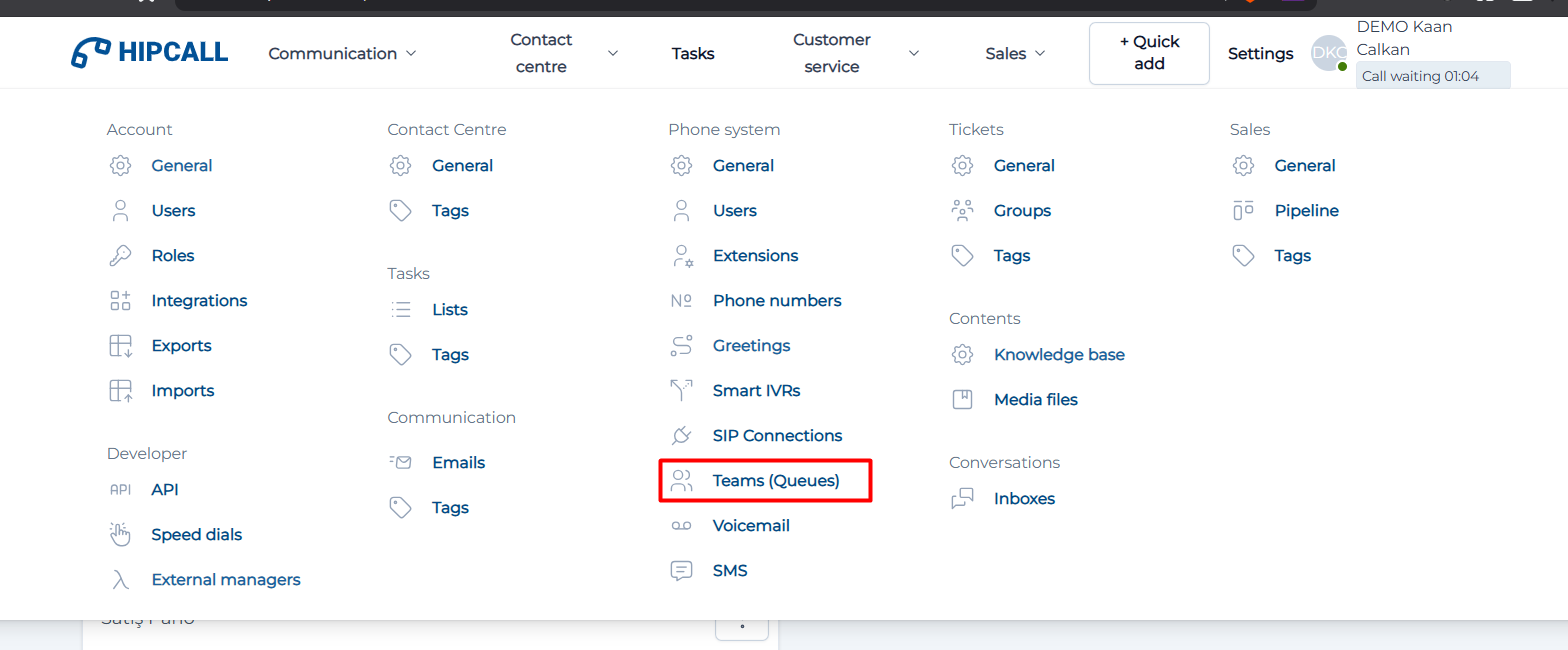Select the Exports table icon
The height and width of the screenshot is (650, 1568).
point(120,346)
